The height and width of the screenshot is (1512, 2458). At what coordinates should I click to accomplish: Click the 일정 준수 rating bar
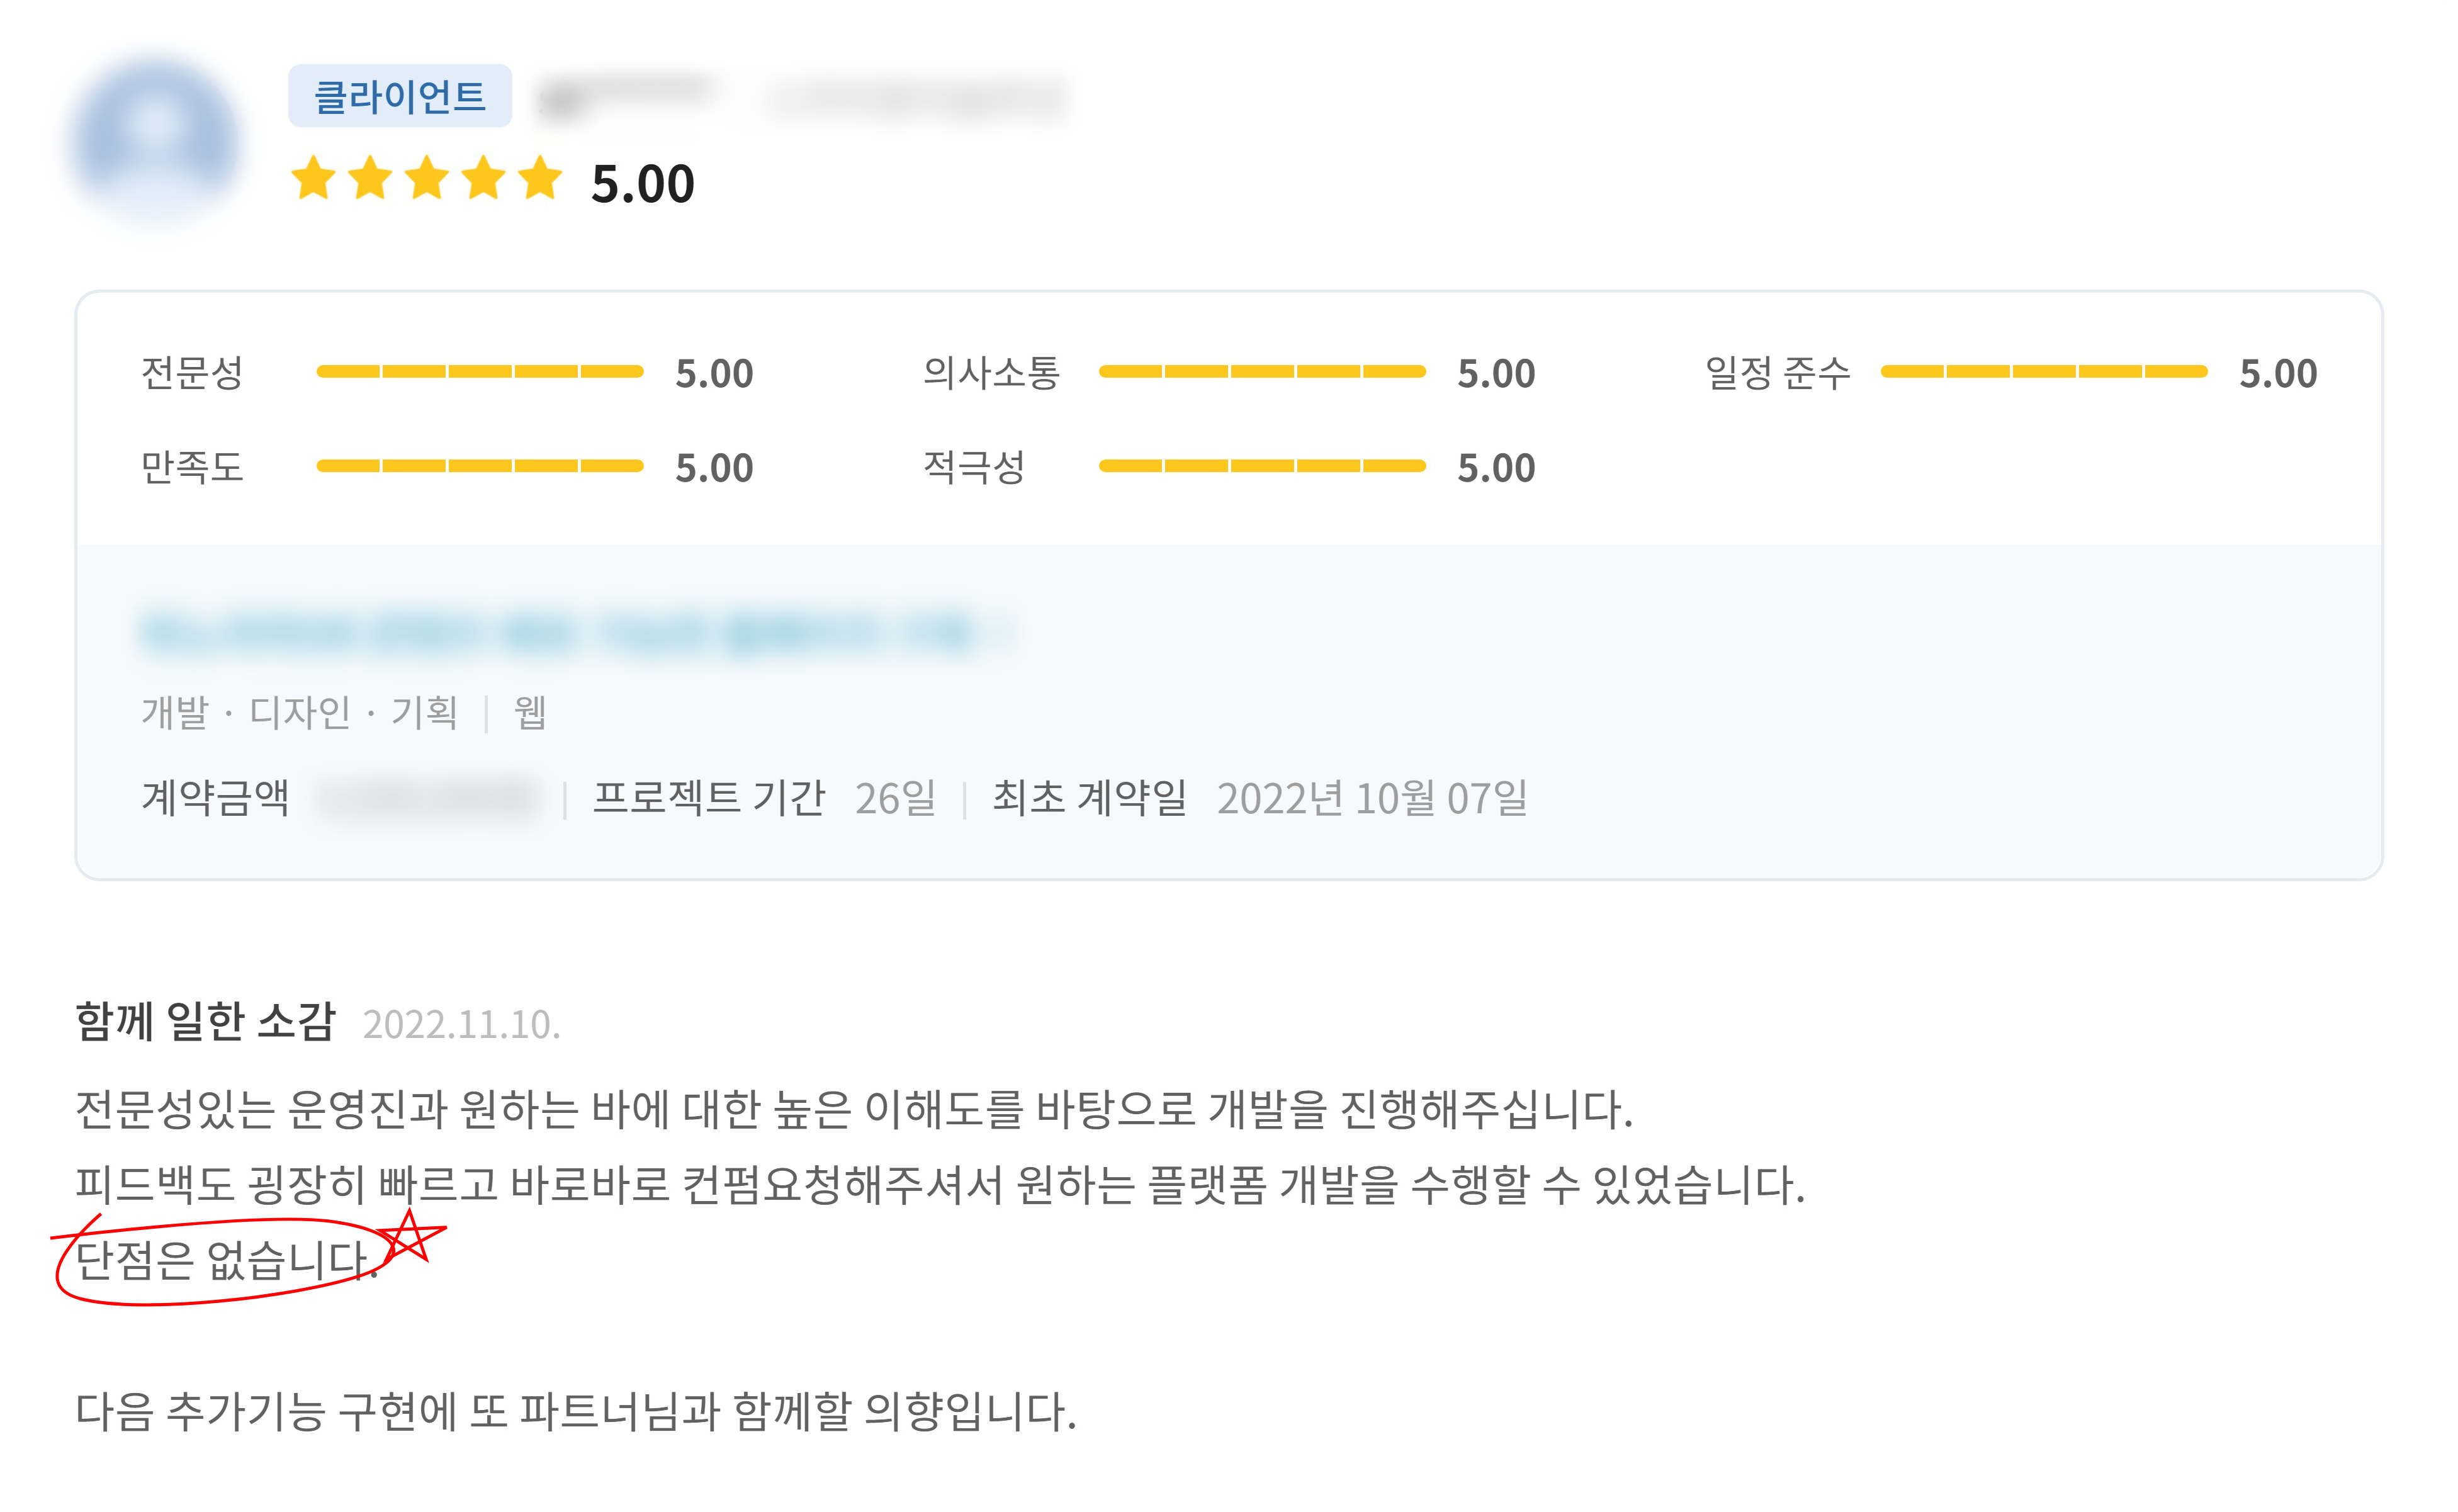tap(2043, 372)
